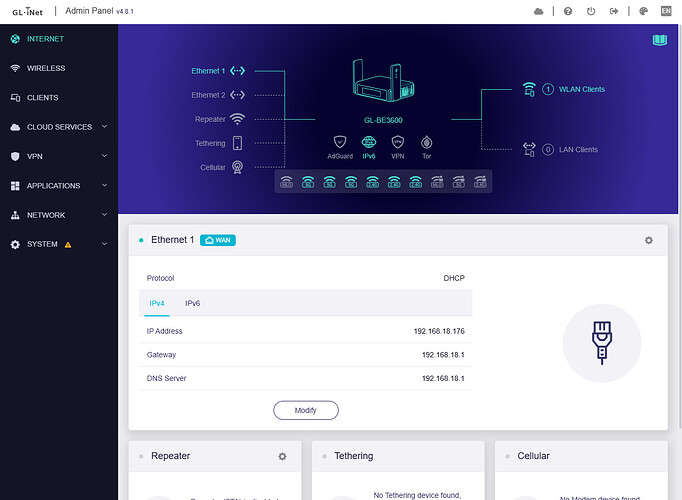Open the IPv6 globe icon
This screenshot has width=682, height=500.
(369, 142)
